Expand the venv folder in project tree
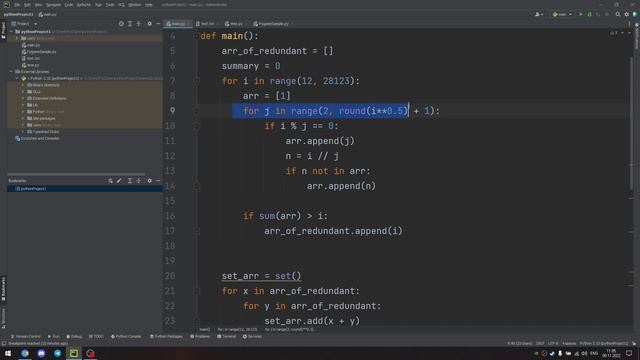The image size is (640, 360). tap(17, 38)
